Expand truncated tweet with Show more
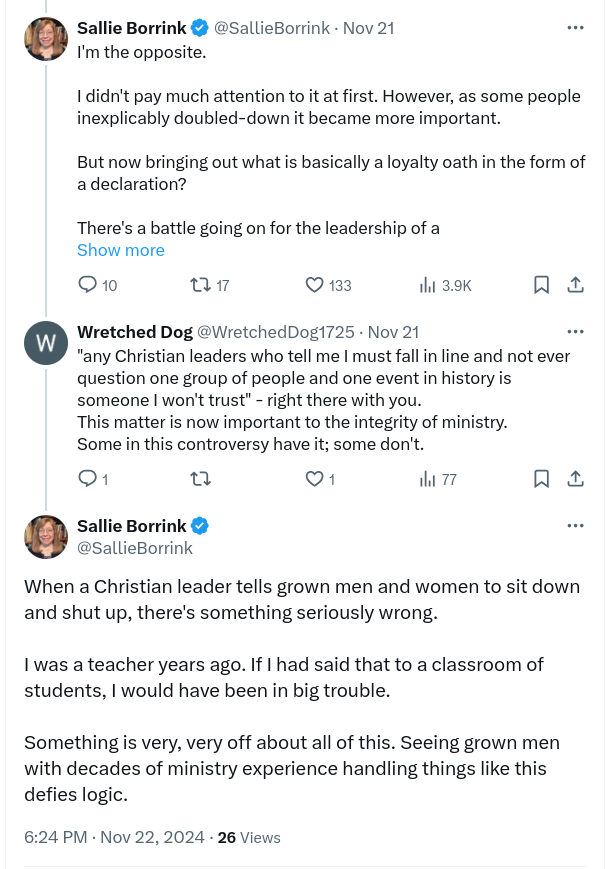Viewport: 611px width, 869px height. pos(121,250)
